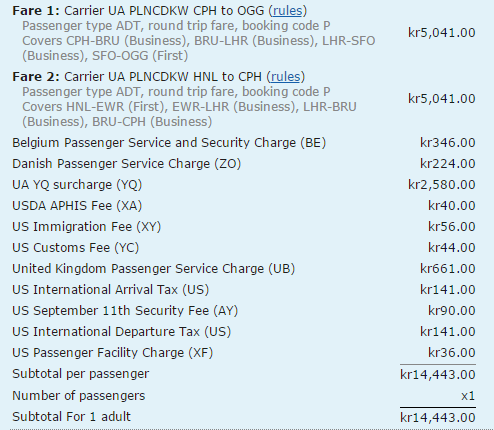Select the Subtotal per passenger amount
Image resolution: width=494 pixels, height=430 pixels.
438,375
